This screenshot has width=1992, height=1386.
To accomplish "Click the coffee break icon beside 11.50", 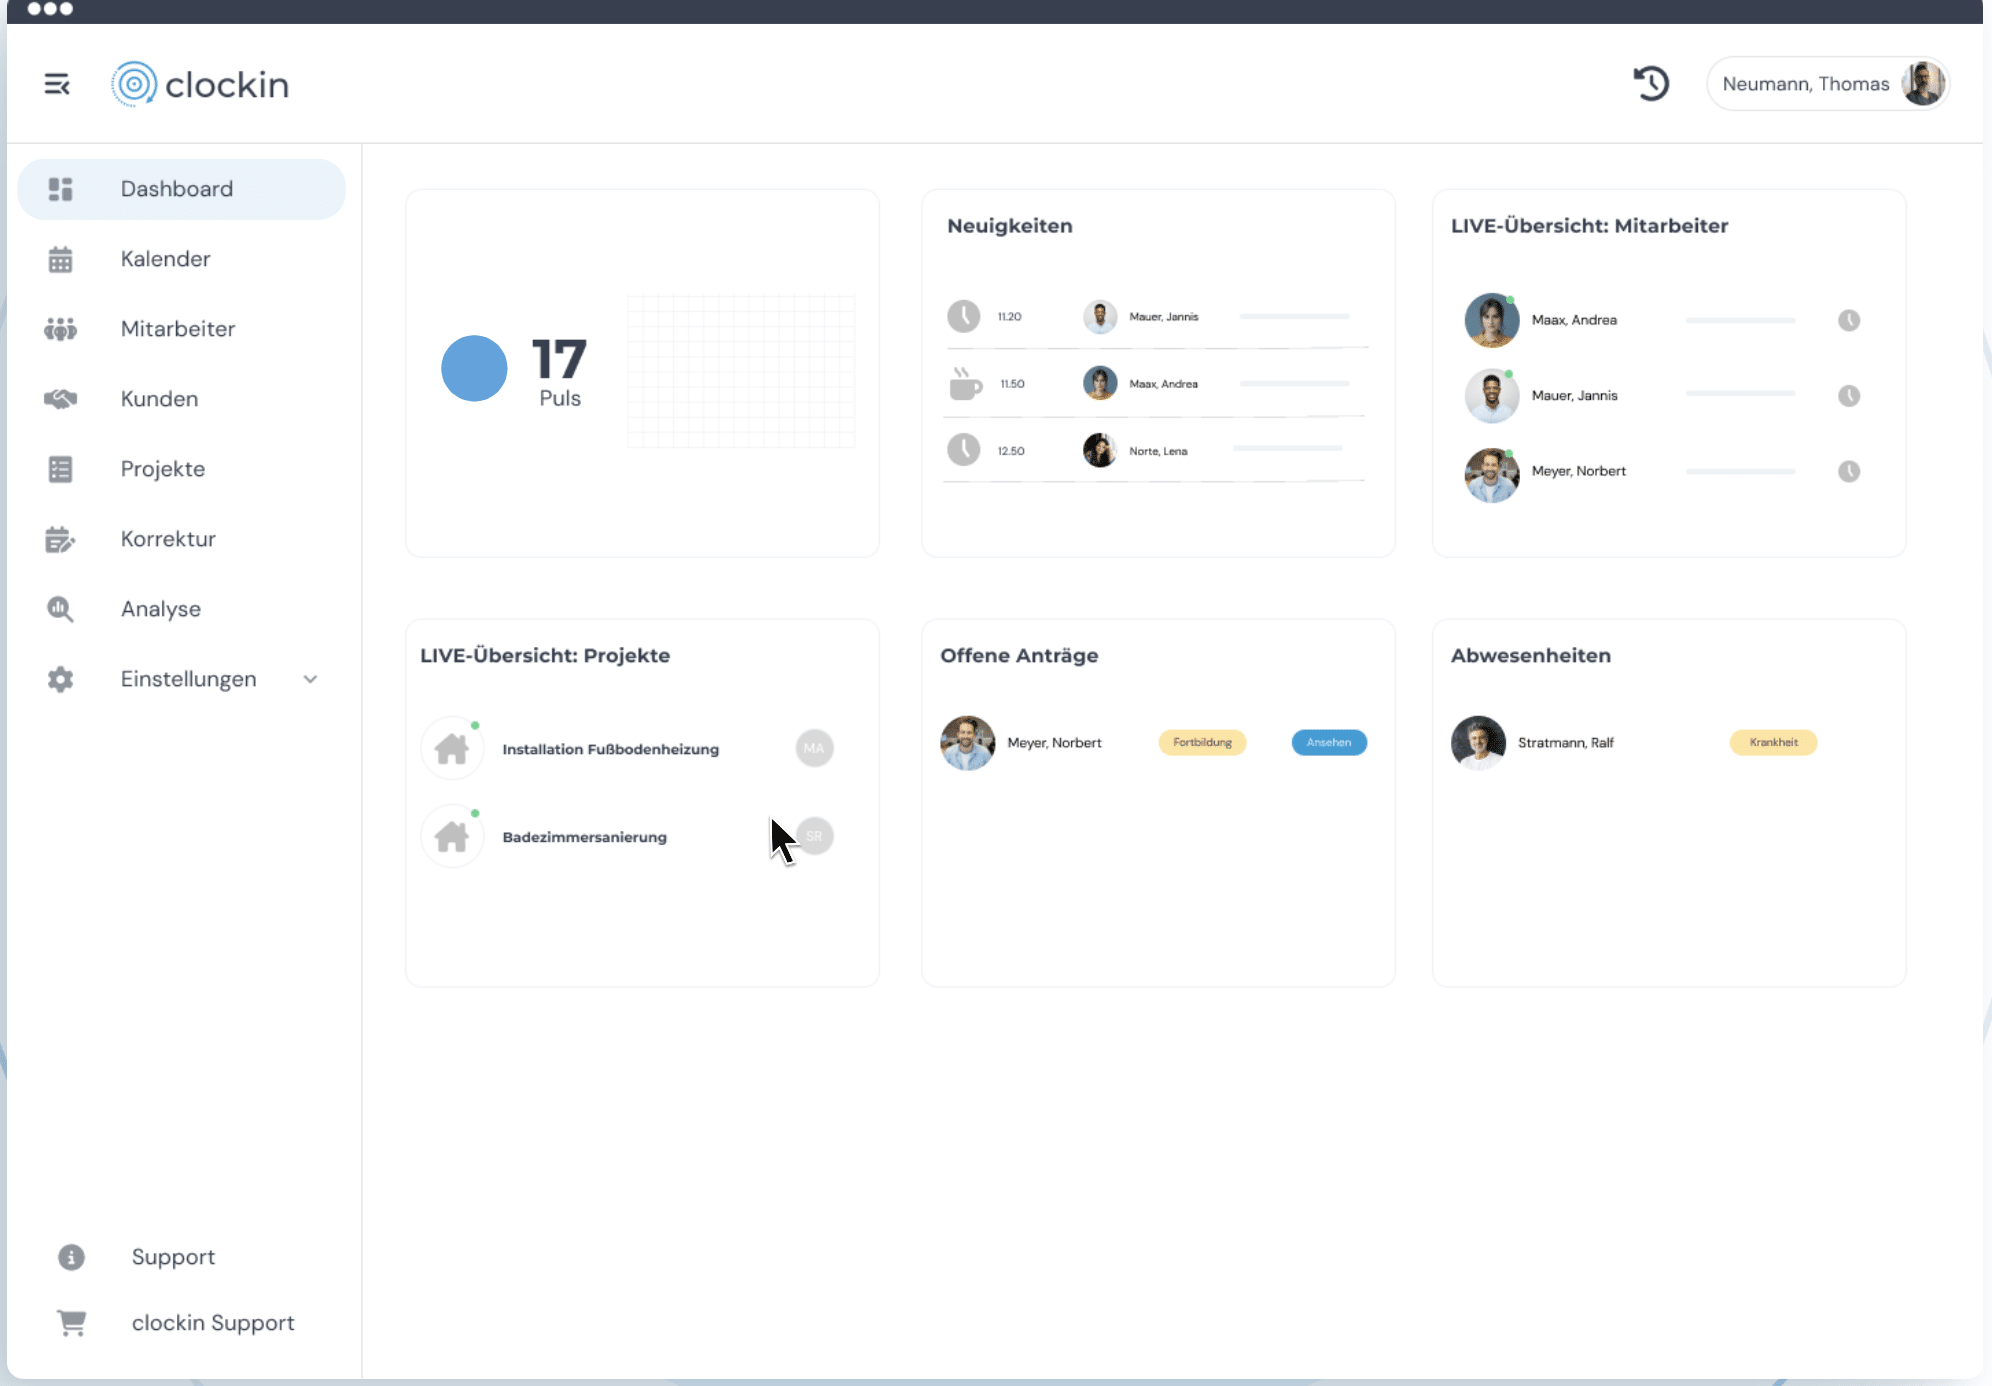I will (x=965, y=383).
